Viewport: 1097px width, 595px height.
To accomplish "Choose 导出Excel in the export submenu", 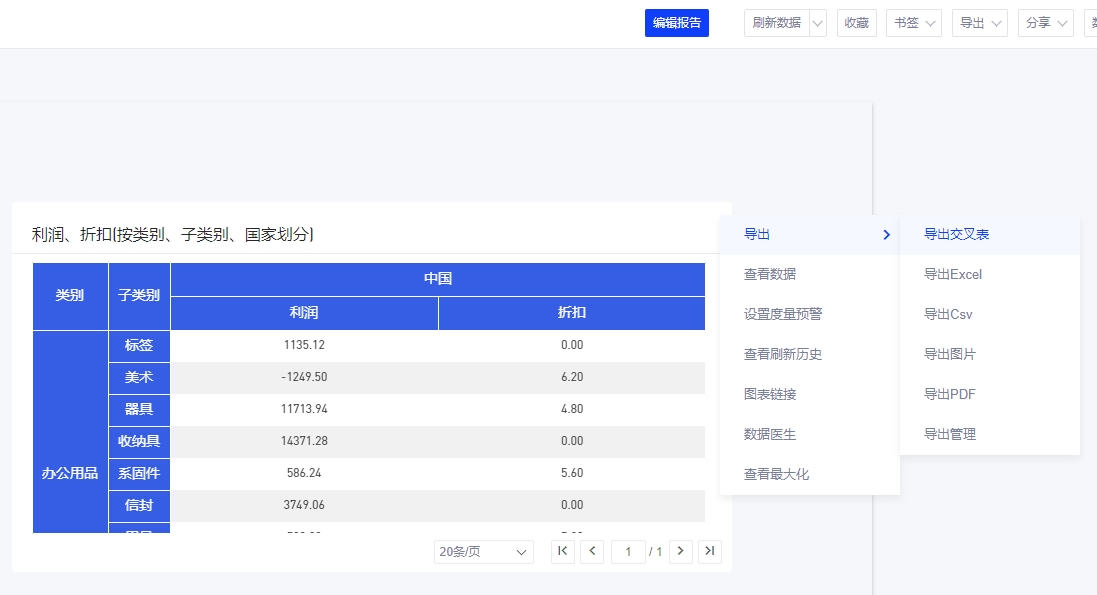I will (953, 274).
